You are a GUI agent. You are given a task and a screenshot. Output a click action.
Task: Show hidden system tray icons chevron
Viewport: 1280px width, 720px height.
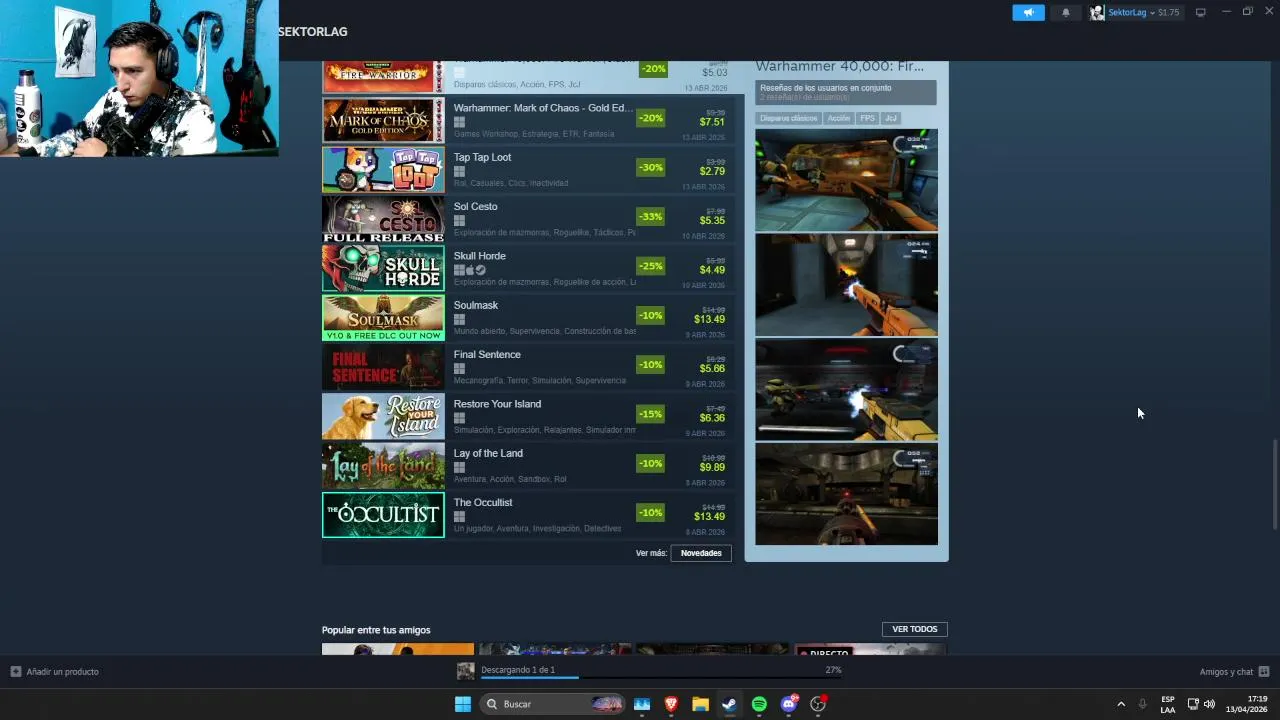point(1121,704)
